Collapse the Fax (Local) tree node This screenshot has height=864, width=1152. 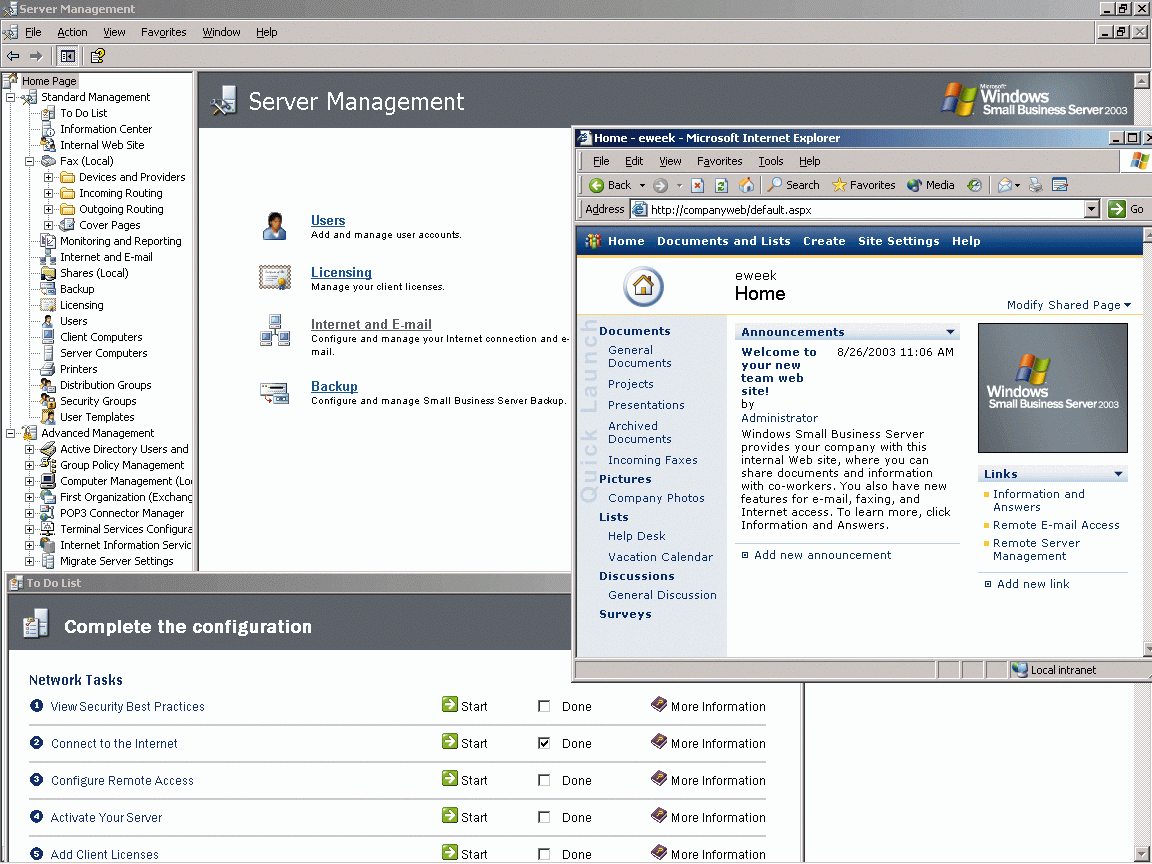[x=29, y=161]
